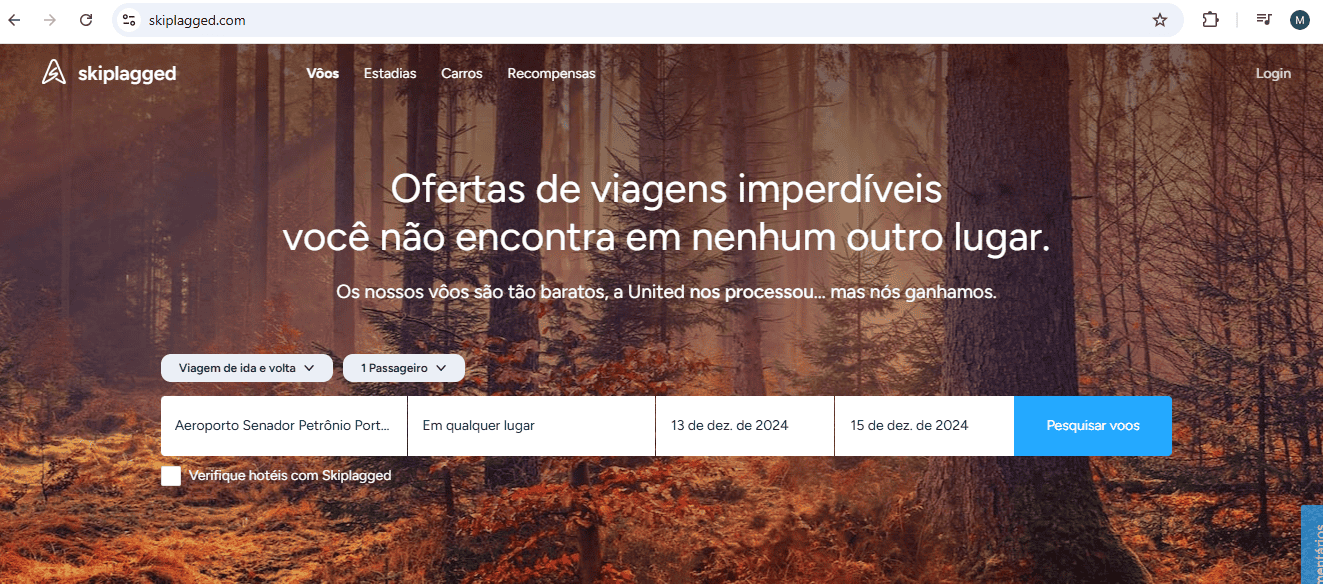Viewport: 1323px width, 584px height.
Task: View site information icon beside URL
Action: point(128,20)
